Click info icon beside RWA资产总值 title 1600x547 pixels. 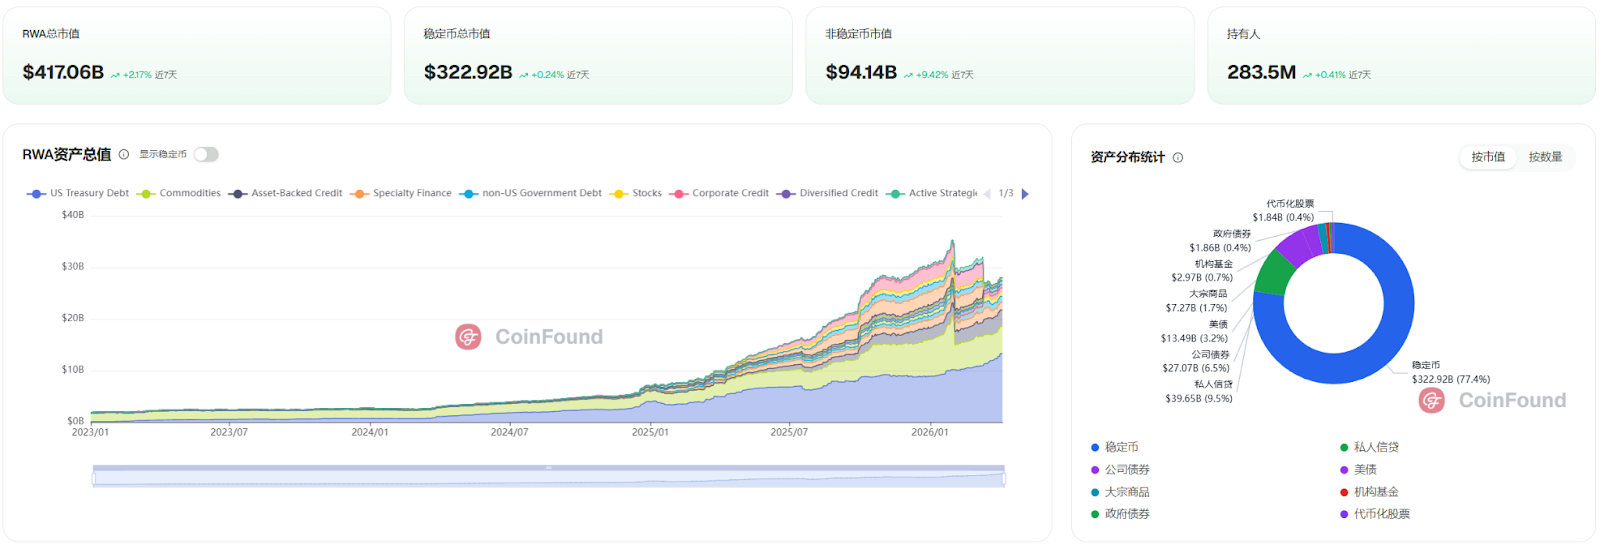coord(124,154)
